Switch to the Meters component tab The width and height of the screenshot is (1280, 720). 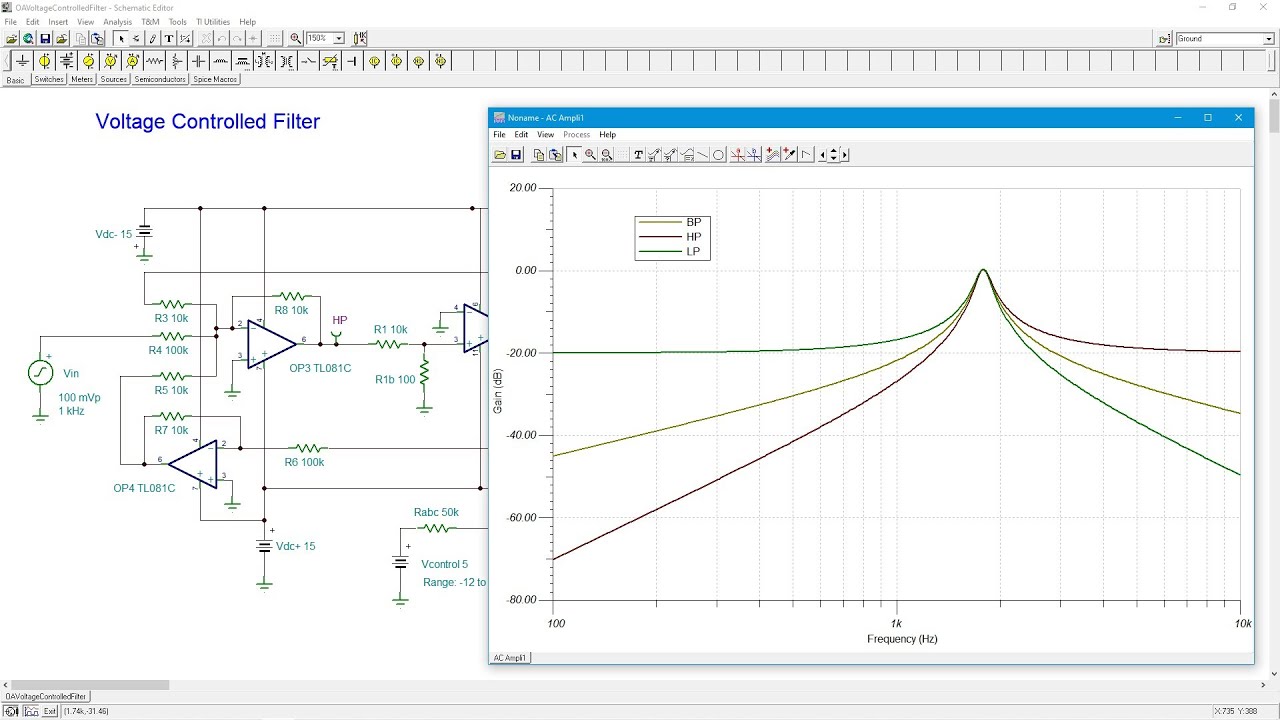pos(82,79)
